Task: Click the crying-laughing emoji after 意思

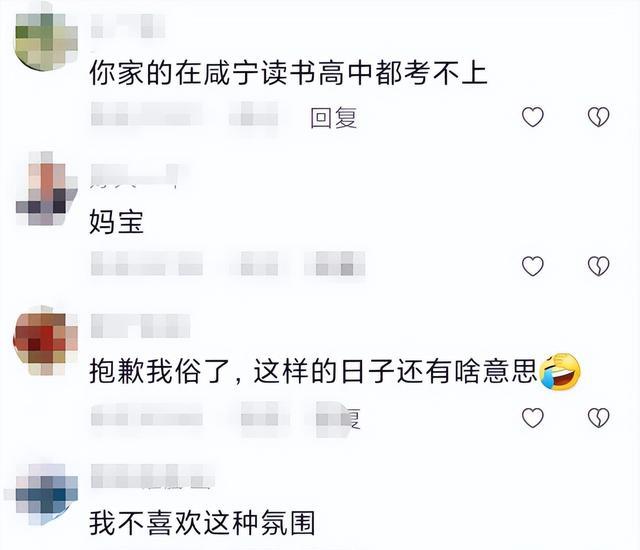Action: [560, 372]
